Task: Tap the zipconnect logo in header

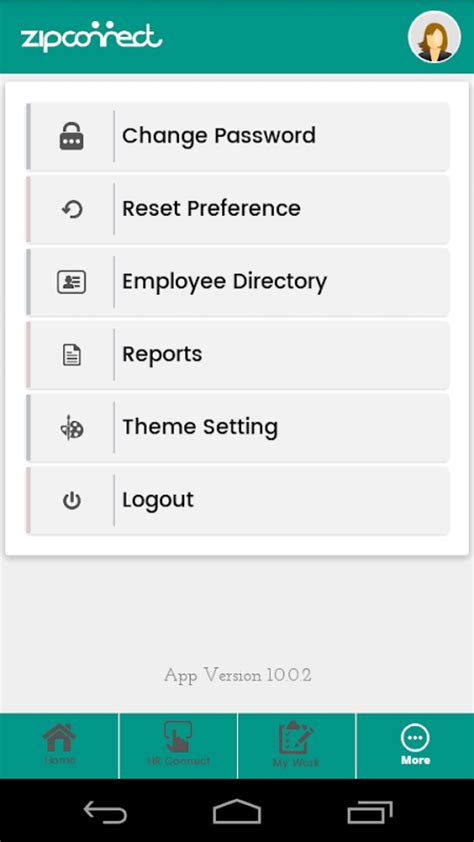Action: [x=91, y=37]
